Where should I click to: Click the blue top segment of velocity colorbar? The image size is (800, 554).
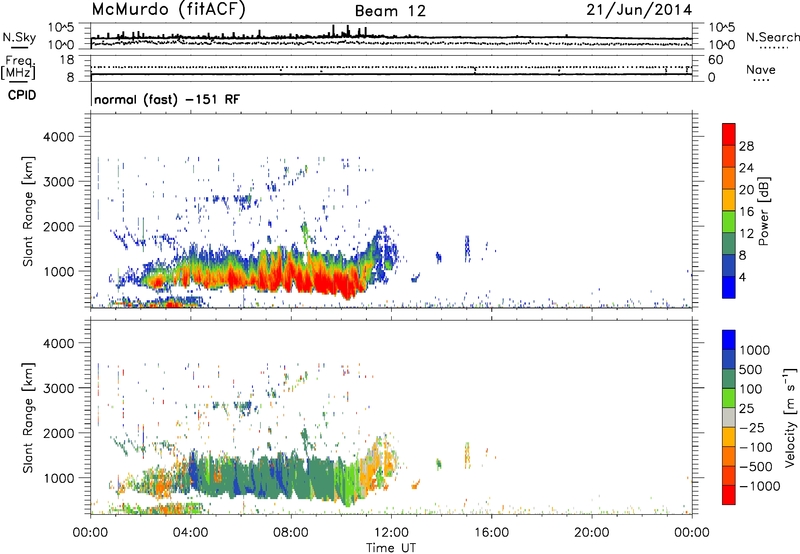pos(729,340)
